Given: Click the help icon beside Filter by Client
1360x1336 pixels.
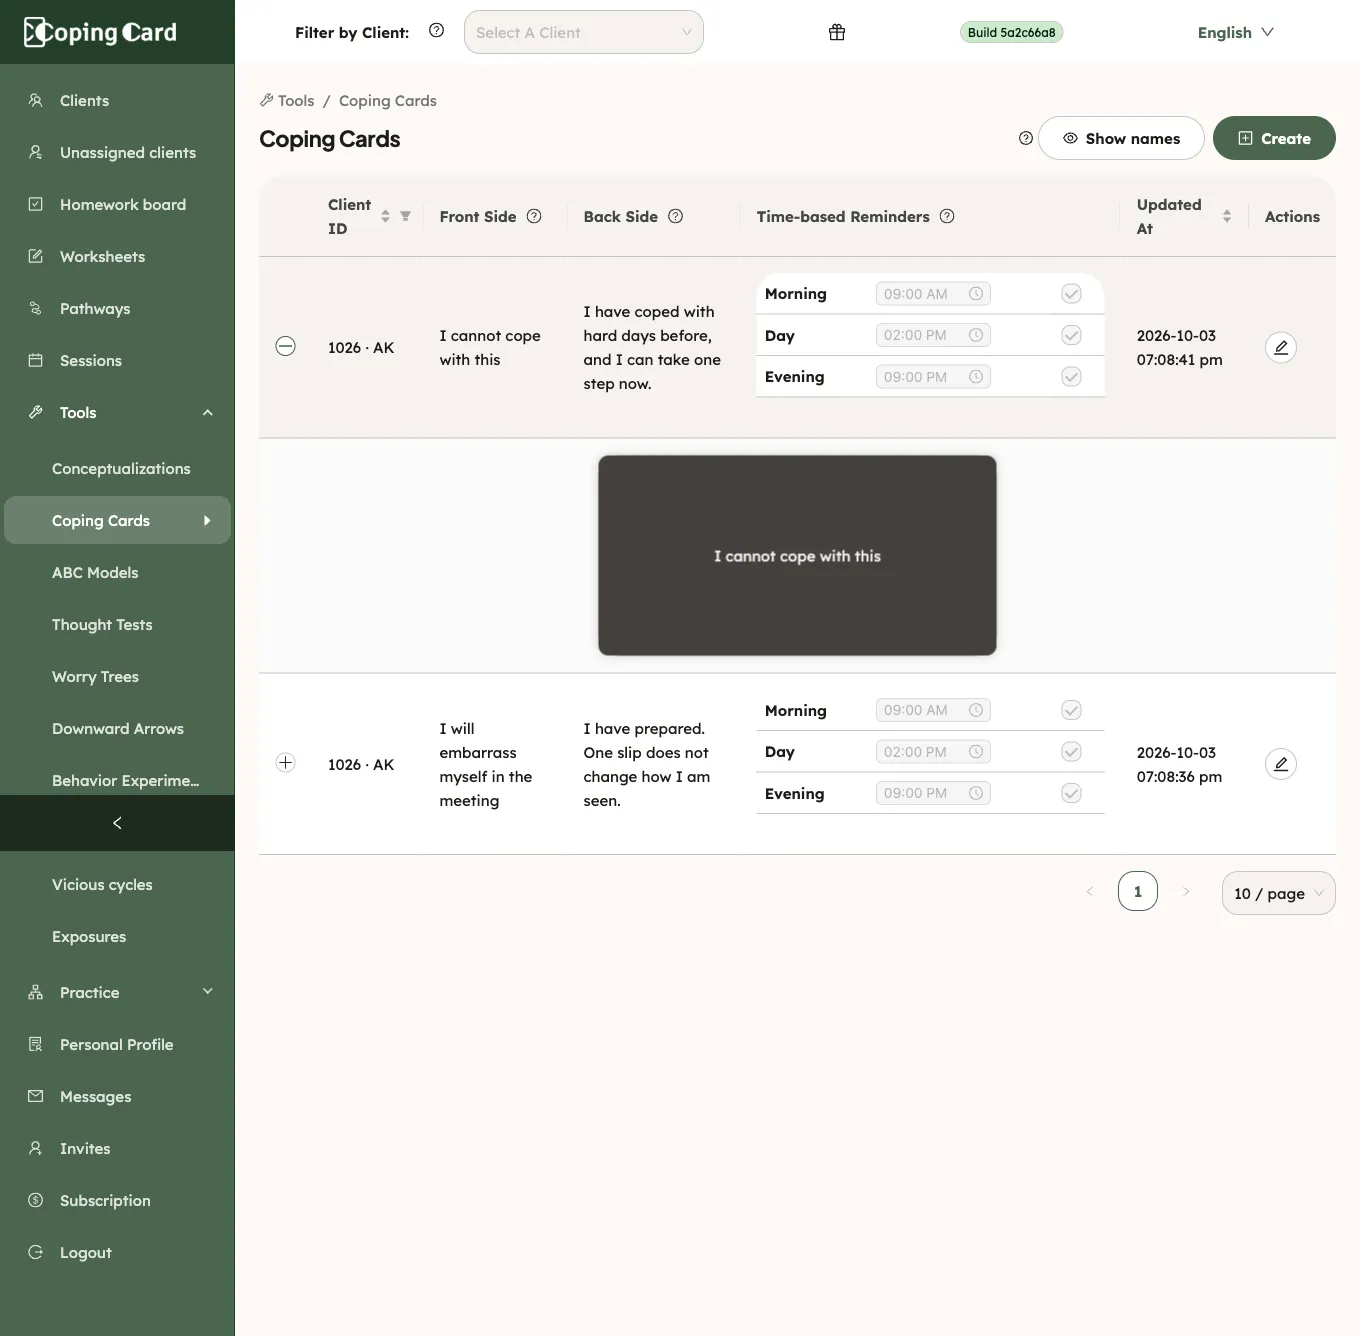Looking at the screenshot, I should (x=436, y=31).
